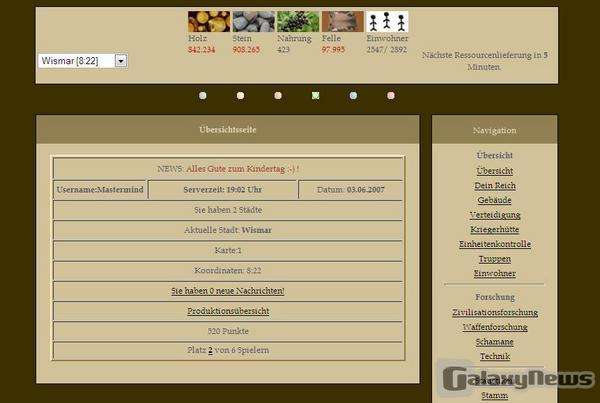Viewport: 600px width, 403px height.
Task: Click the 'Serverzeit: 19:02 Uhr' cell
Action: coord(223,189)
